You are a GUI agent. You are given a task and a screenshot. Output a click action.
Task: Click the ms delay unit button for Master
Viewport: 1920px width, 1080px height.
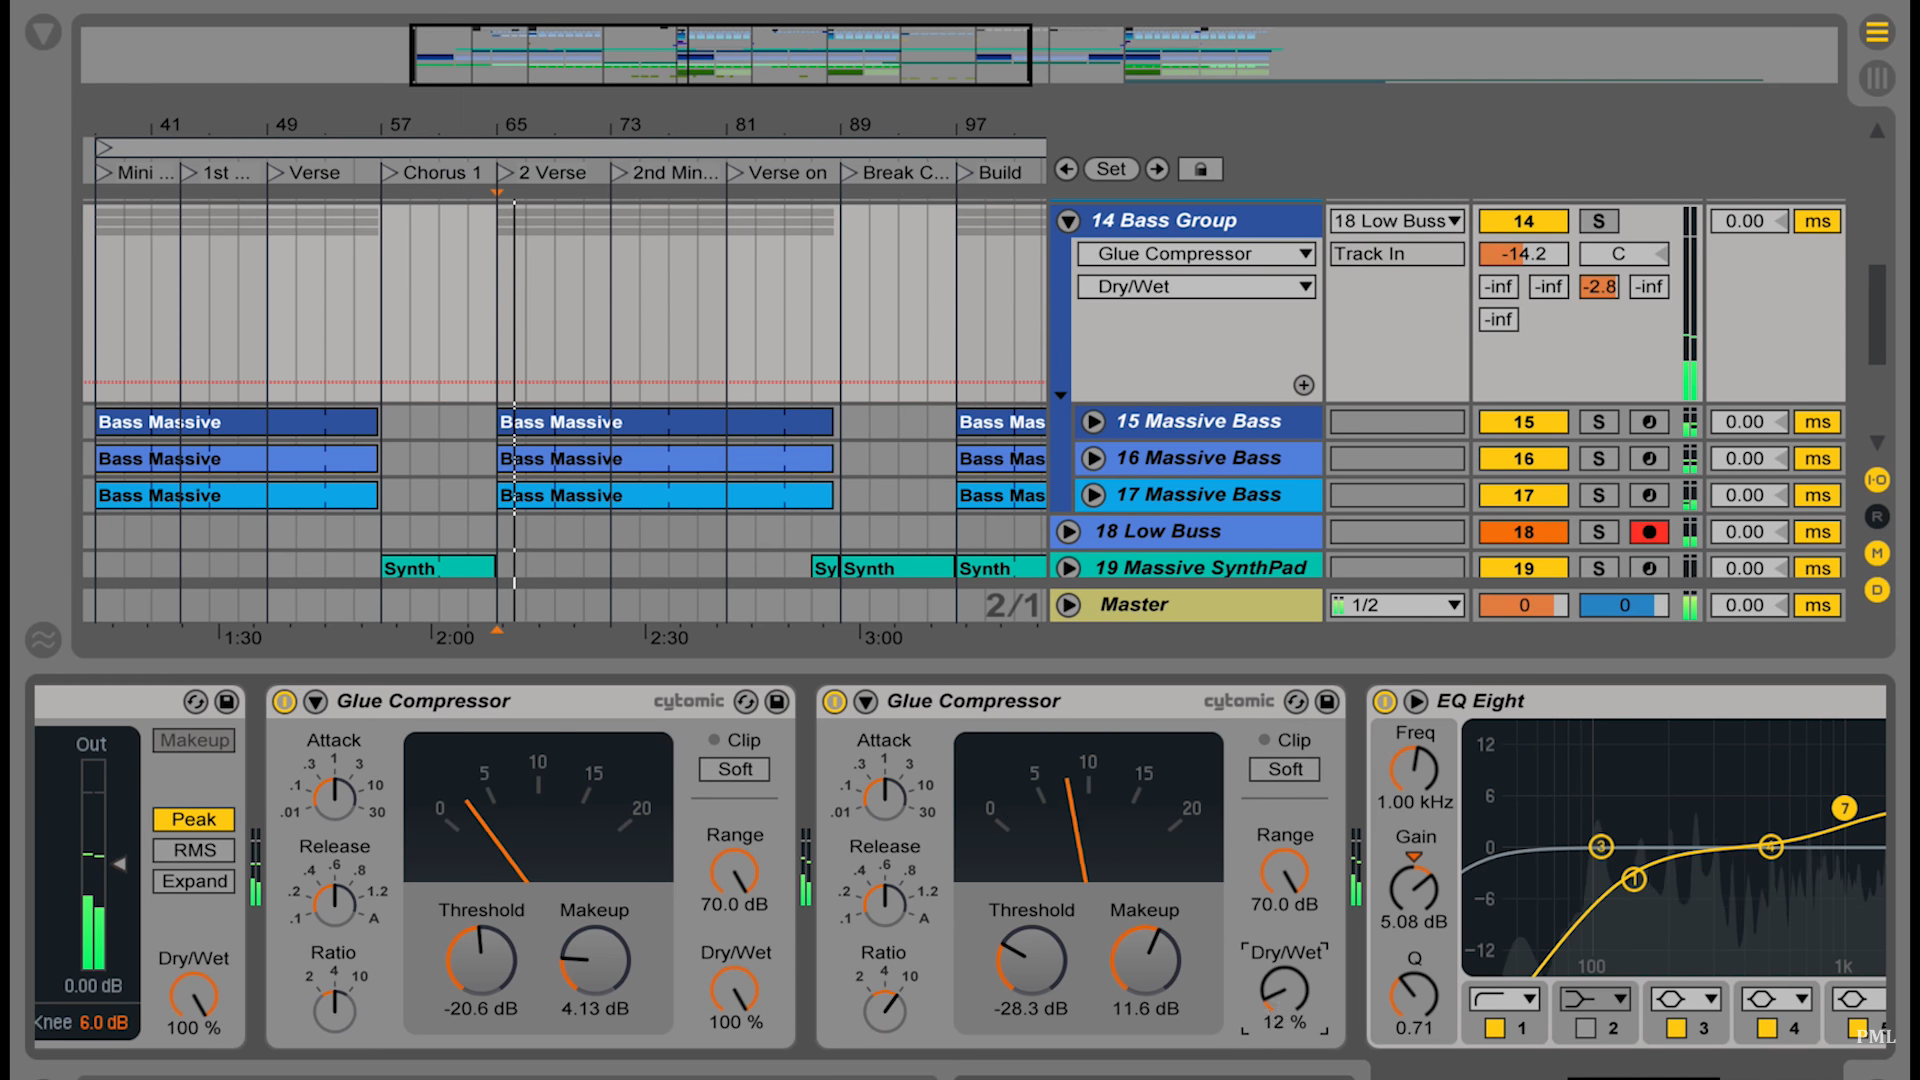(1817, 605)
